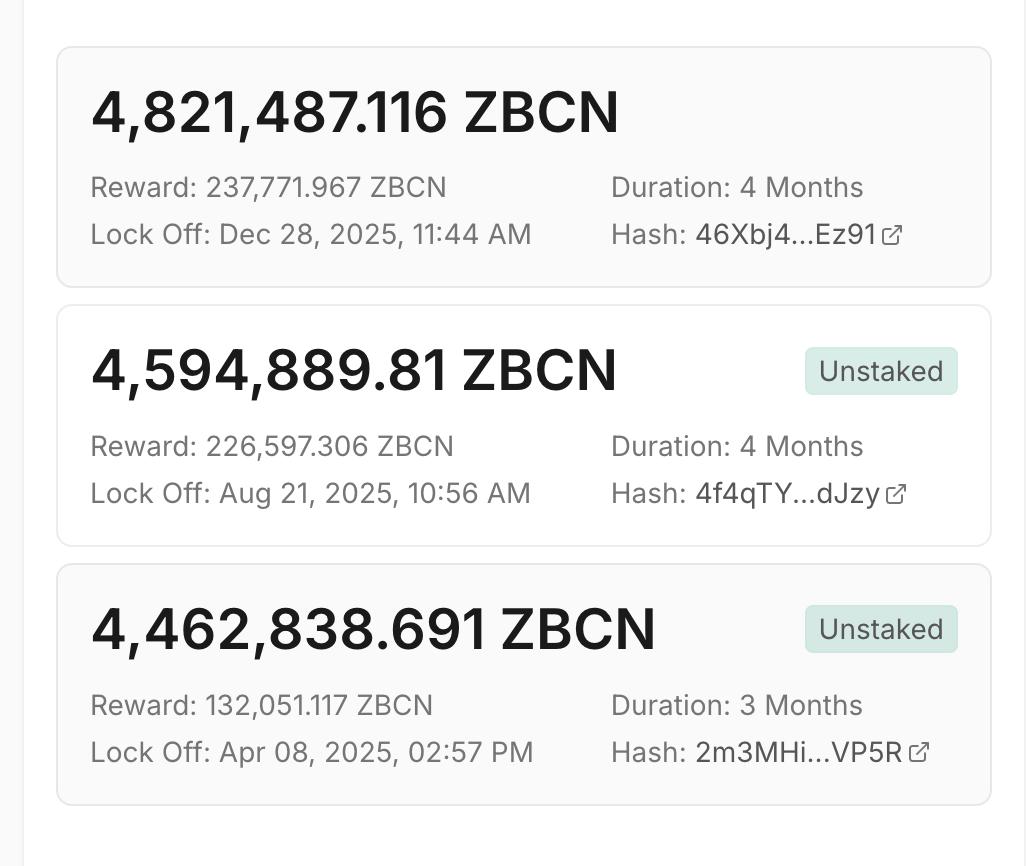Click the 4f4qTY...dJzy hash link
Screen dimensions: 1026x866
point(787,494)
